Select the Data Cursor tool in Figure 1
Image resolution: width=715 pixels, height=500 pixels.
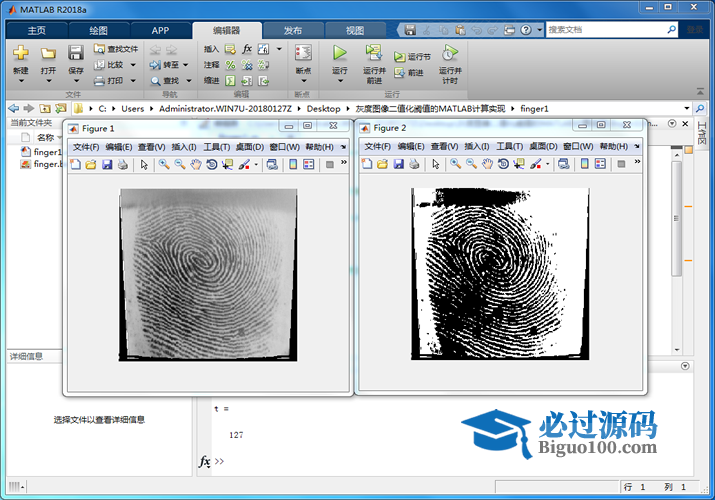pos(228,164)
